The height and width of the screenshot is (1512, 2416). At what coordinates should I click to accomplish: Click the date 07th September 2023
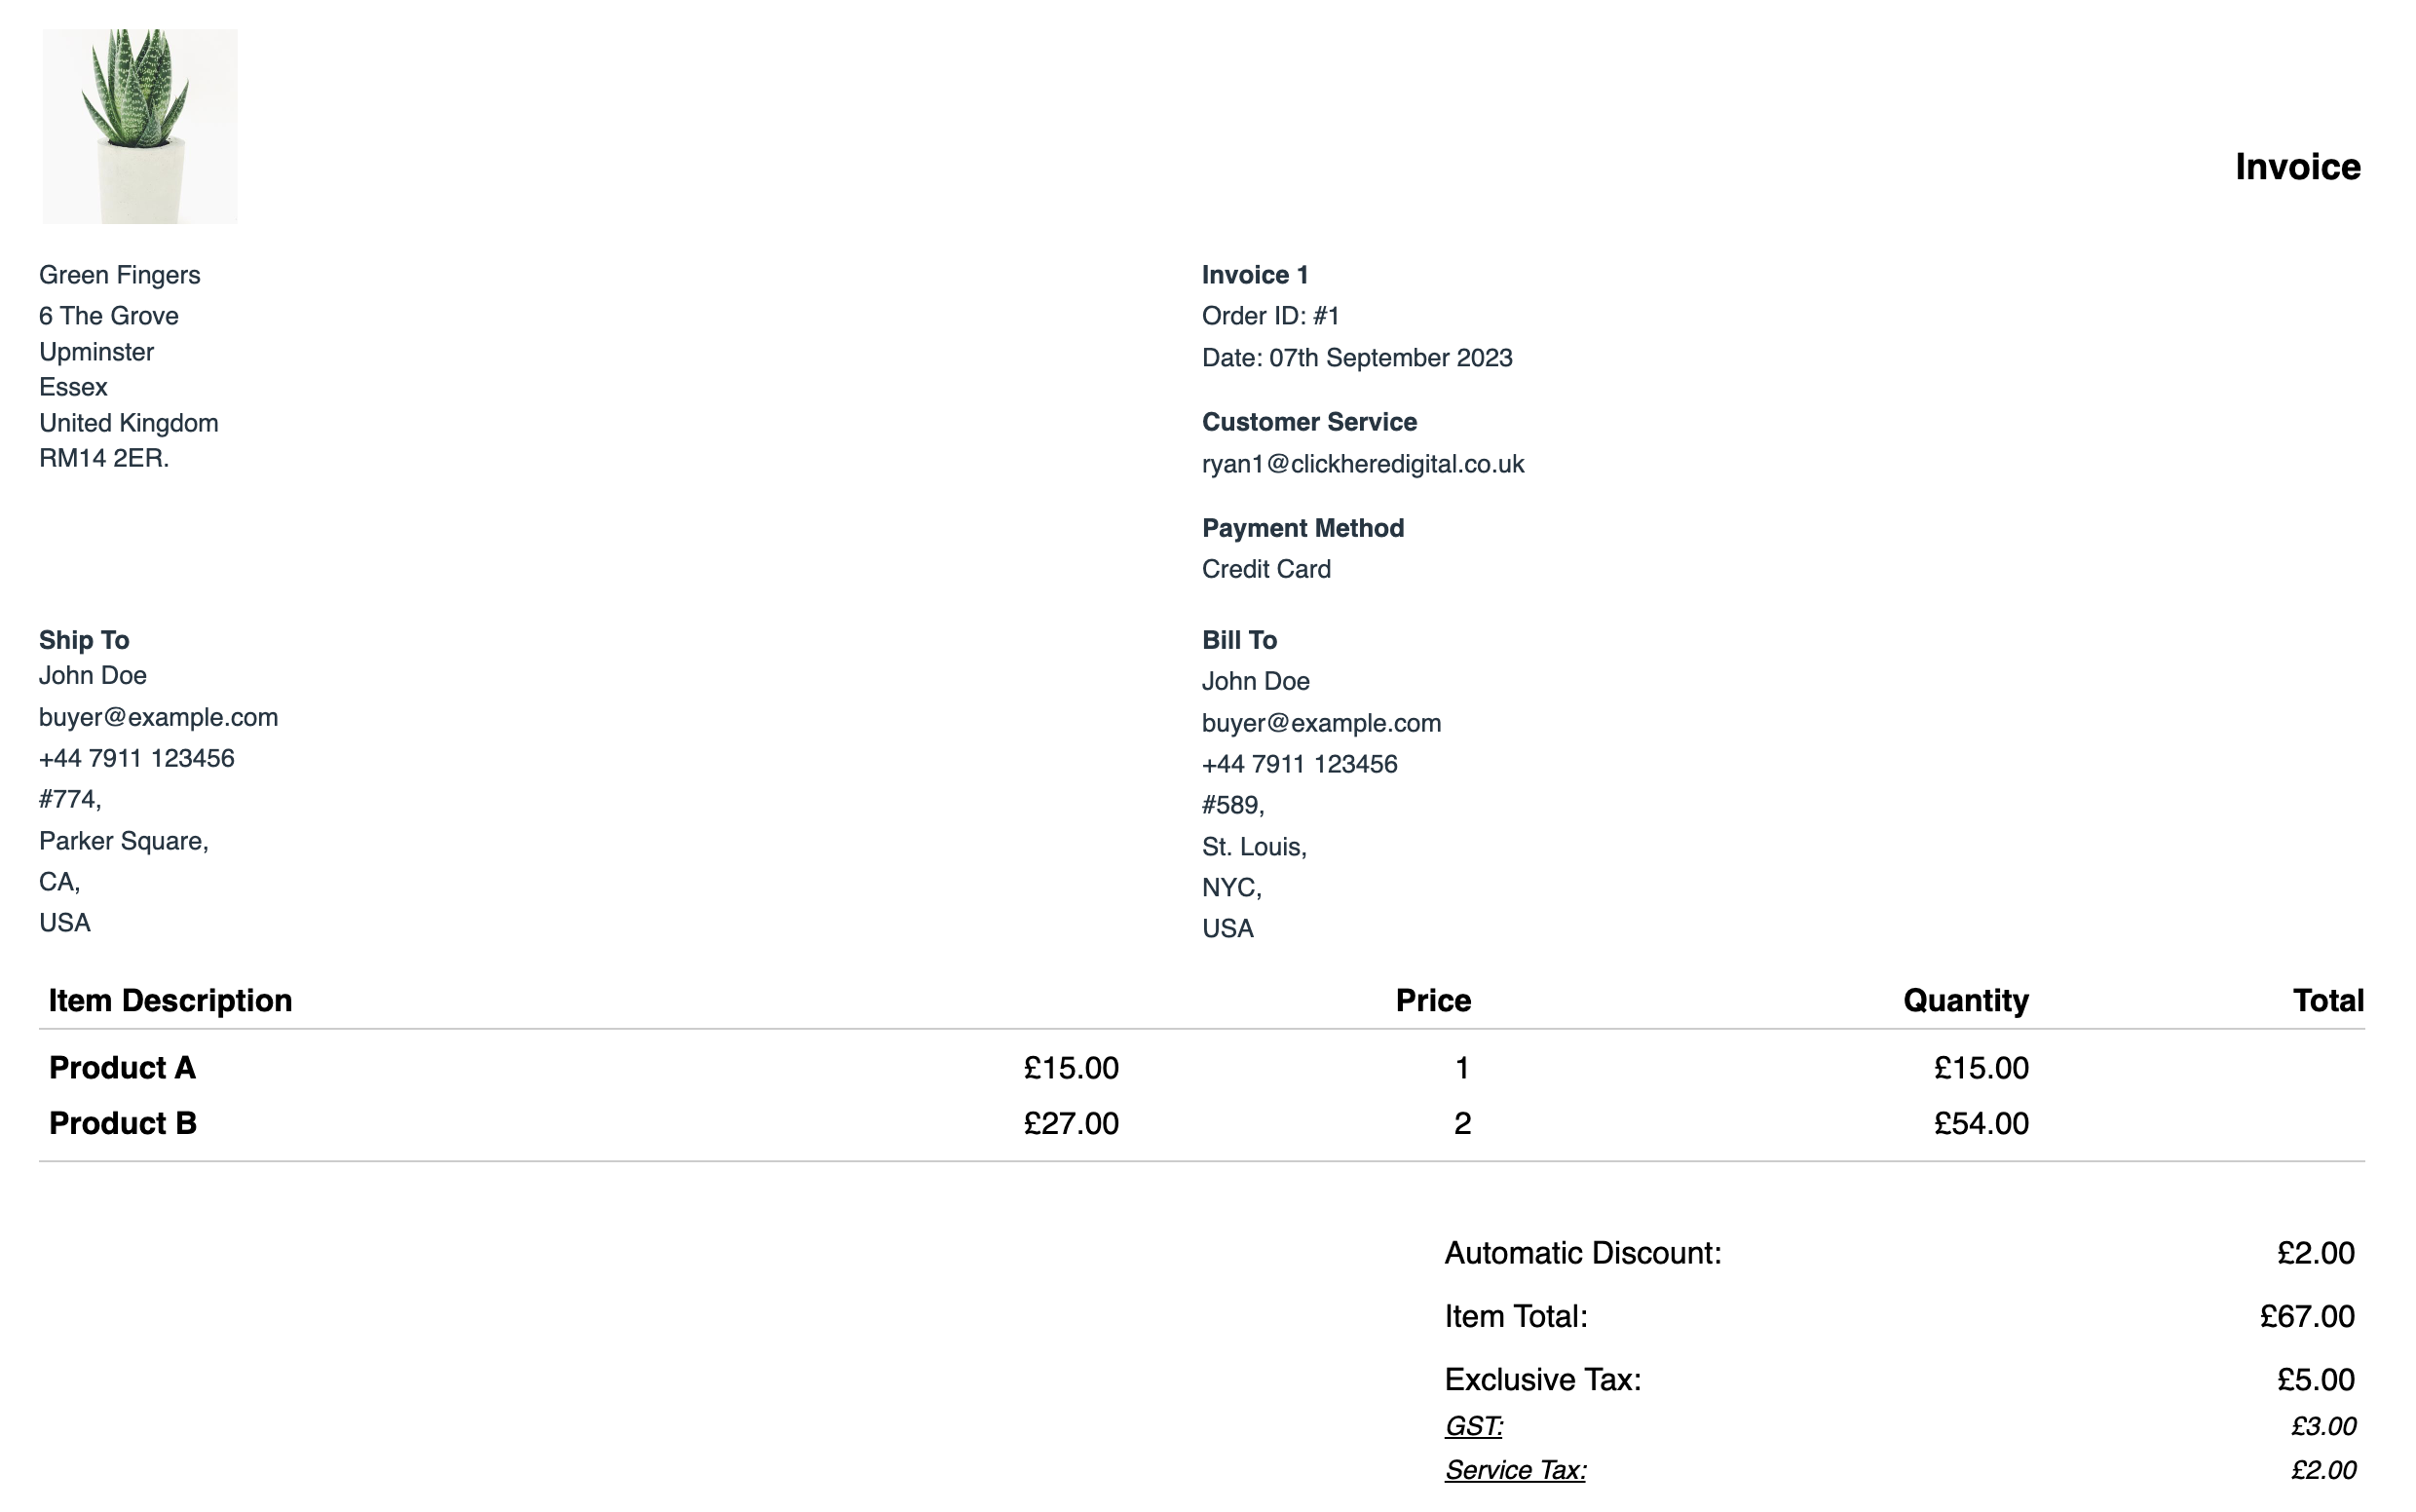coord(1390,358)
